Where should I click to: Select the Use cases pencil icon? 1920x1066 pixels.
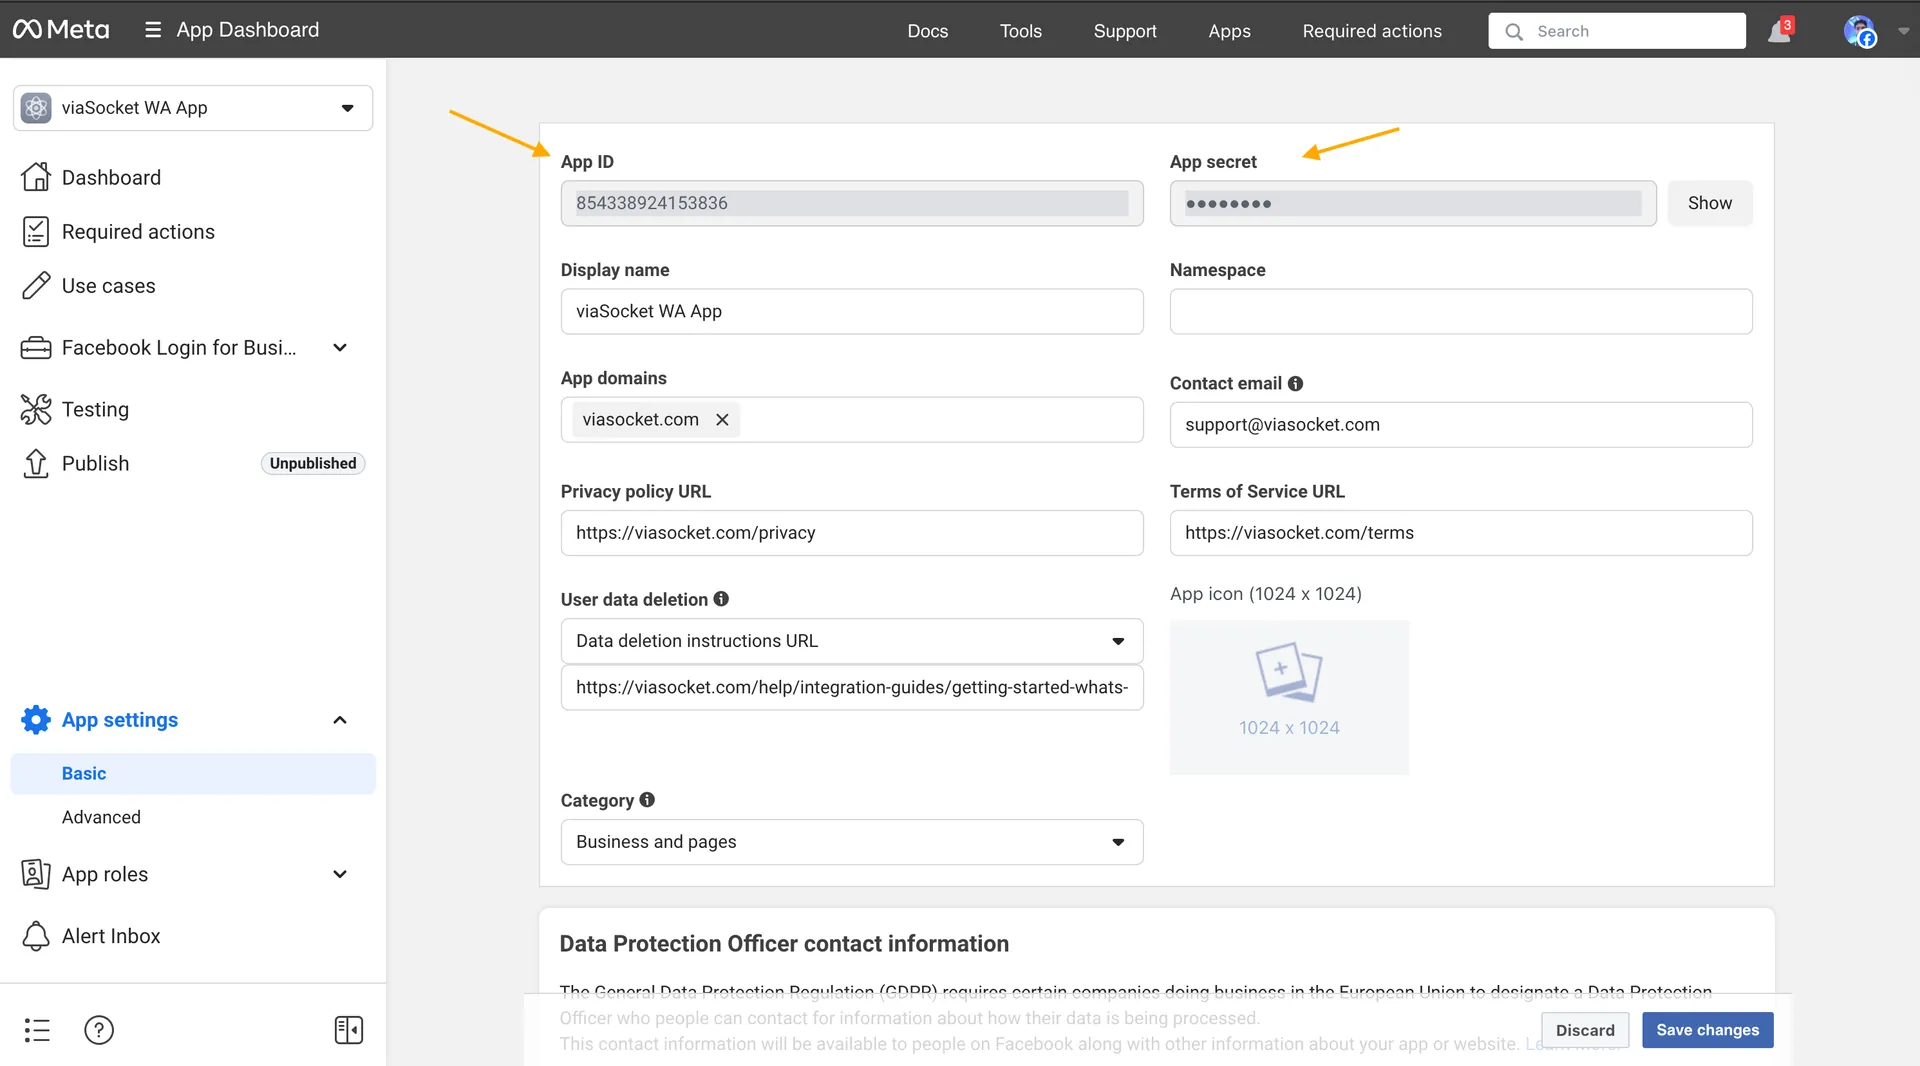coord(36,285)
